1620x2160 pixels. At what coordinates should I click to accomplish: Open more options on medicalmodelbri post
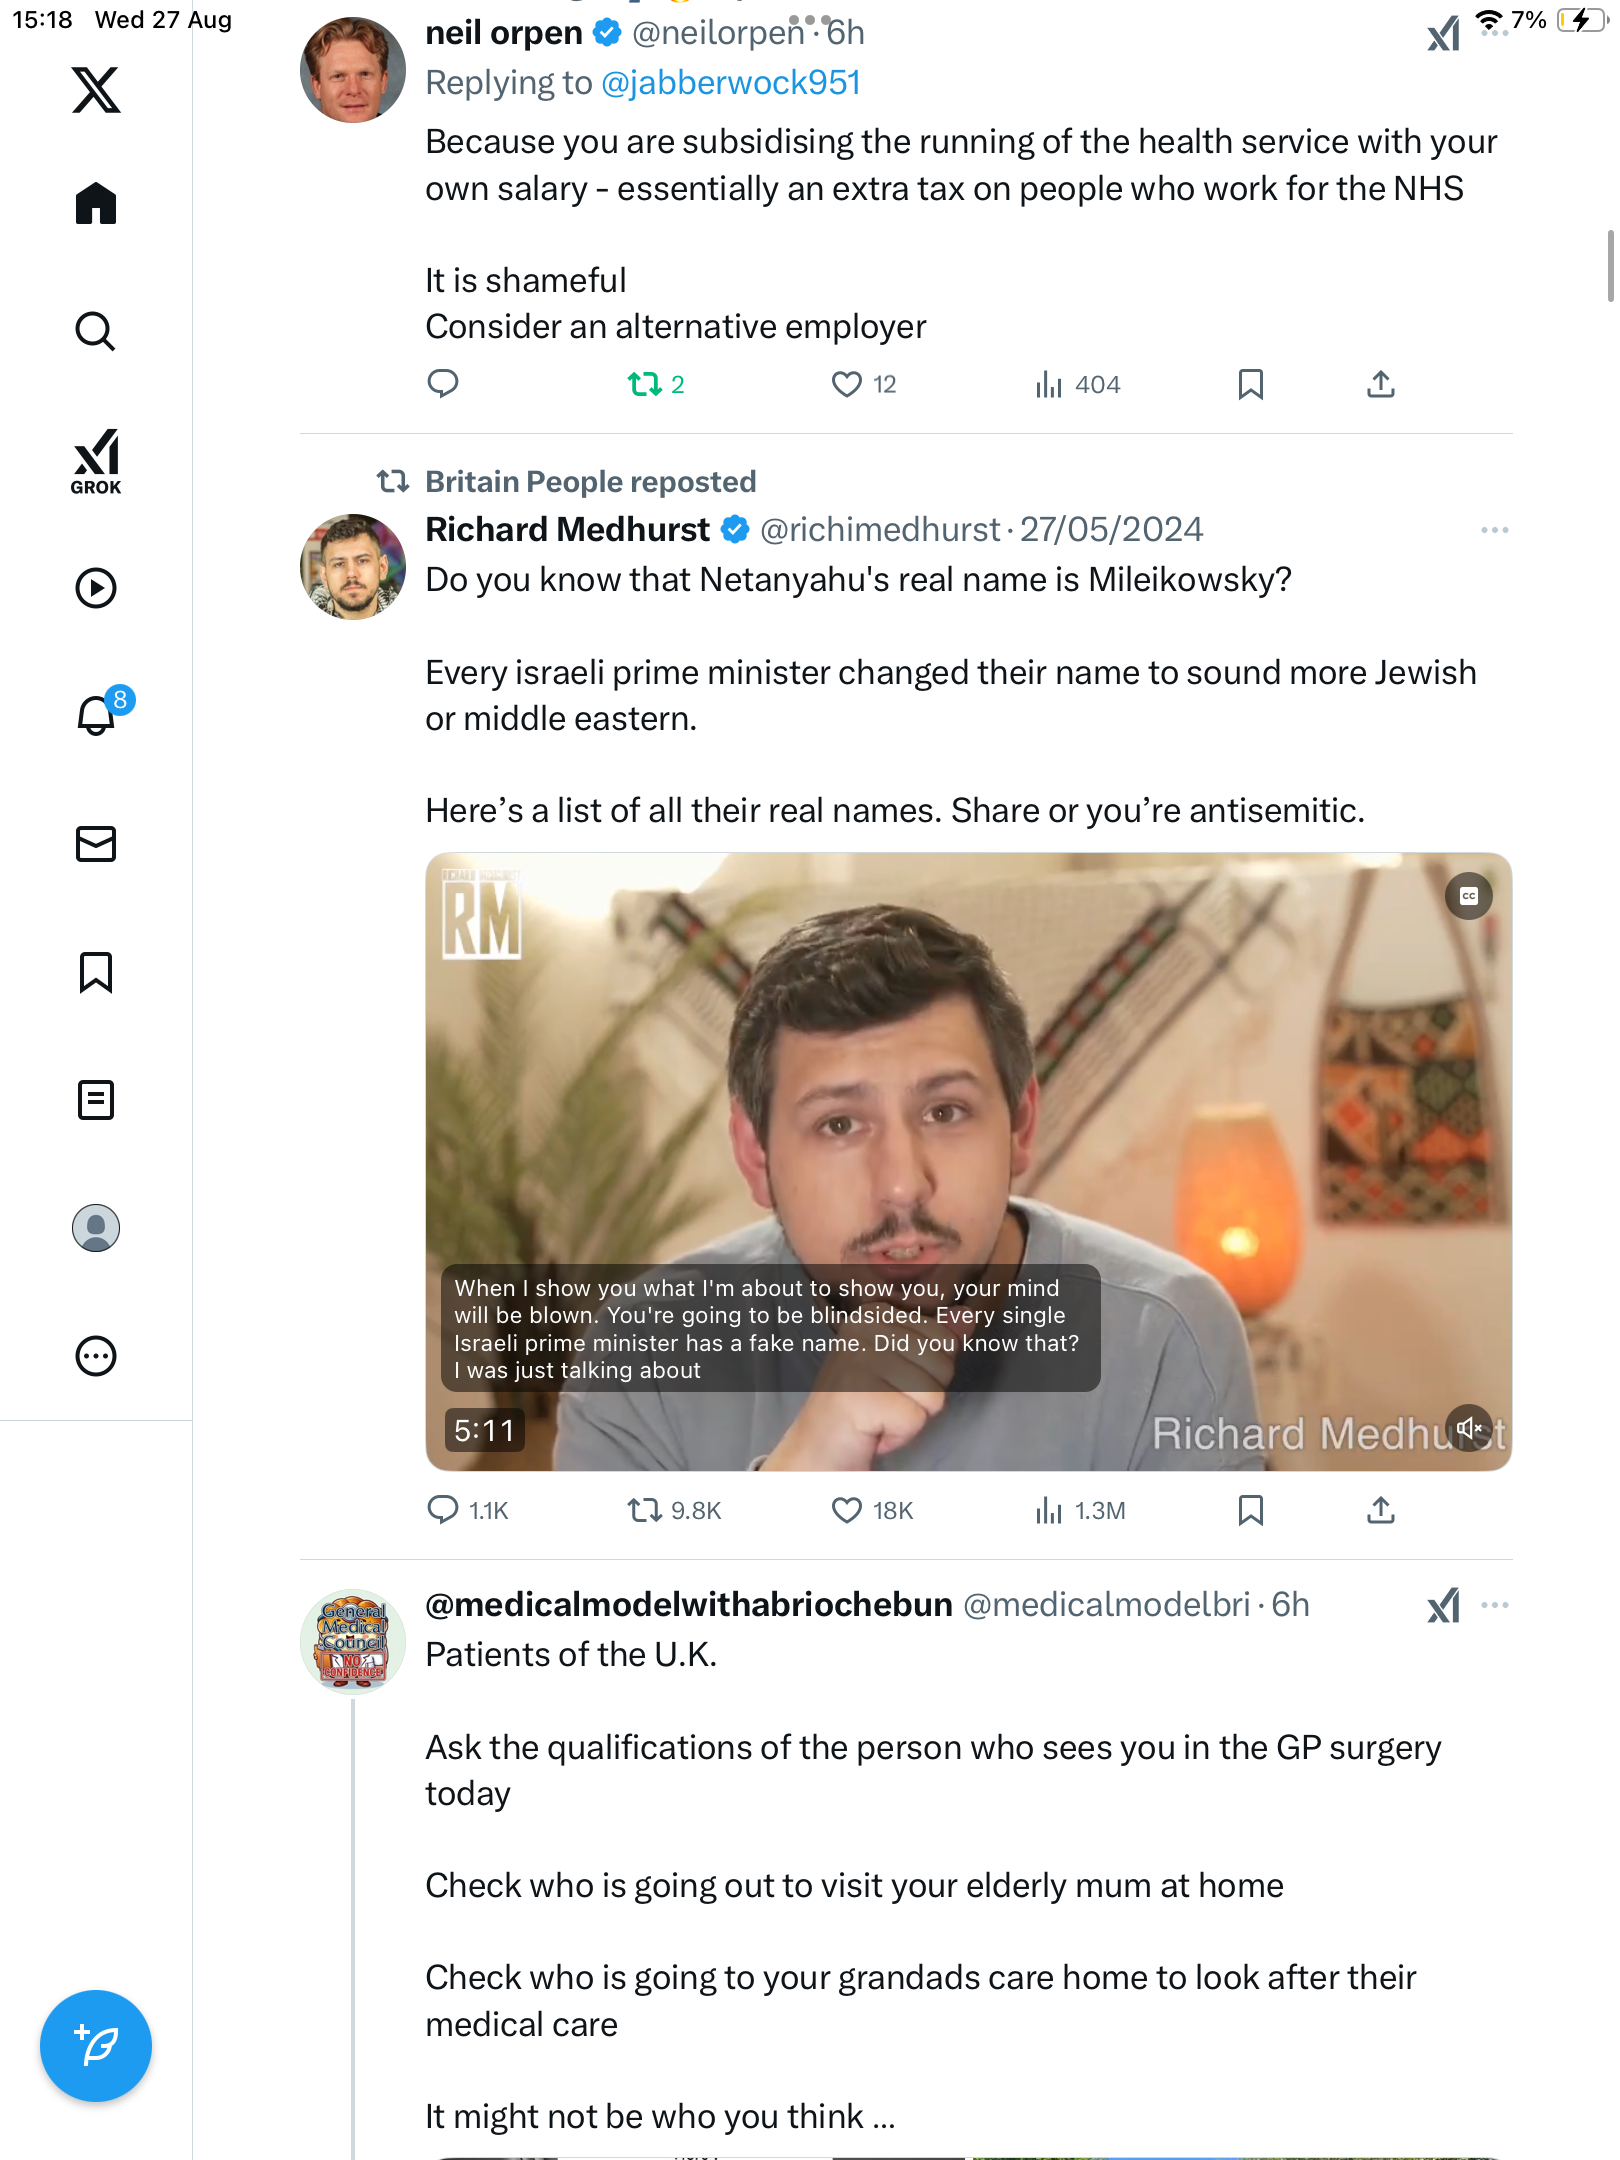click(1494, 1605)
